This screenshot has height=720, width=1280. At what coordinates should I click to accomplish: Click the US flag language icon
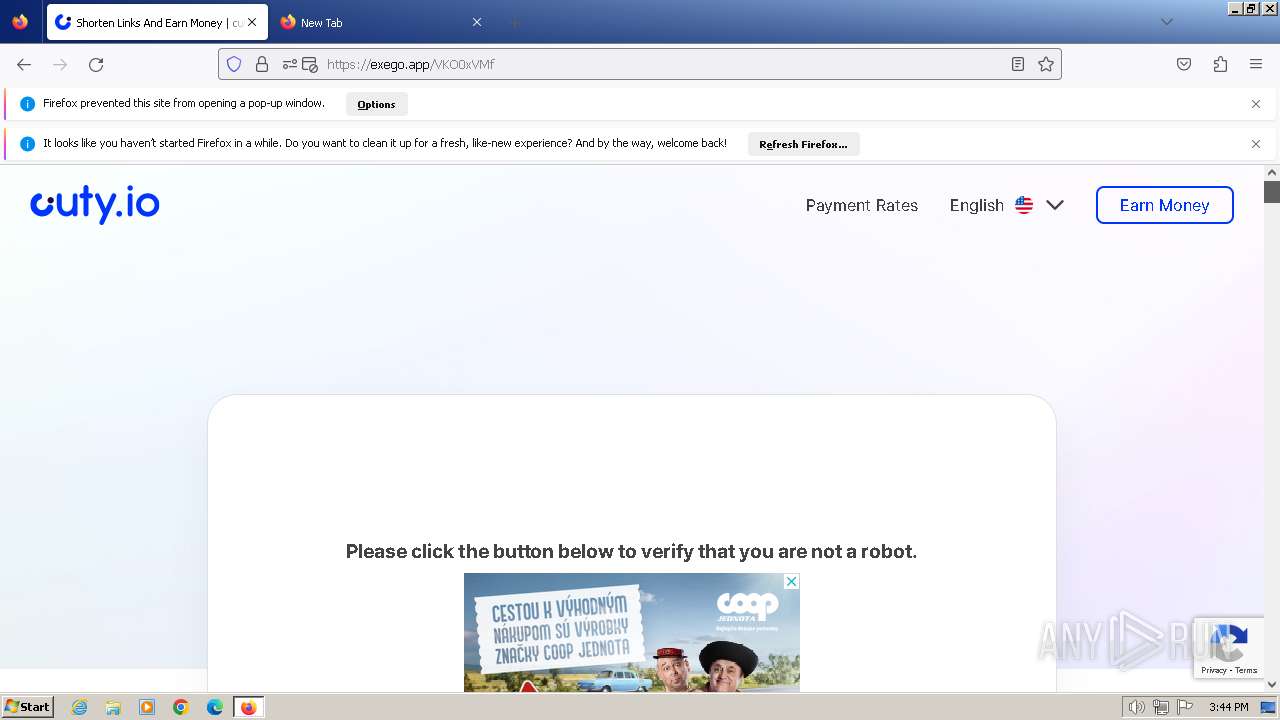click(1024, 205)
